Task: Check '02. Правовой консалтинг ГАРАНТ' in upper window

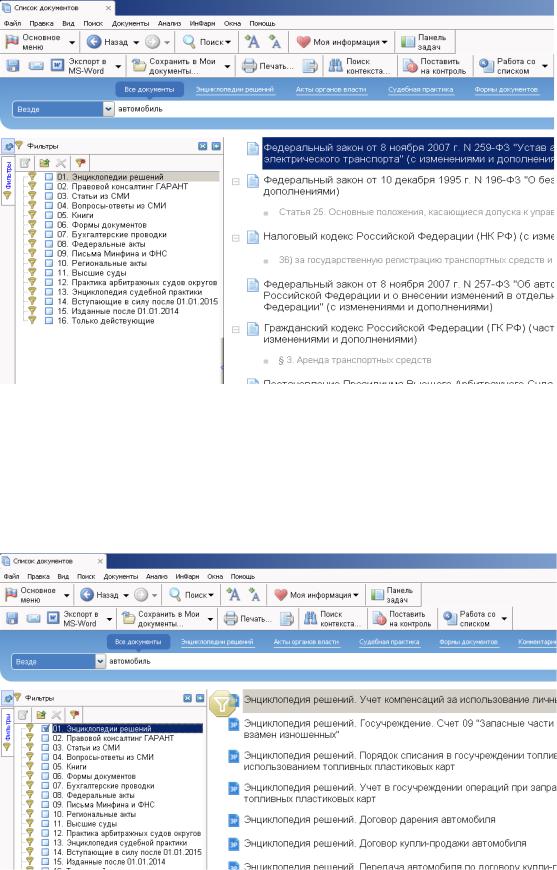Action: point(49,186)
